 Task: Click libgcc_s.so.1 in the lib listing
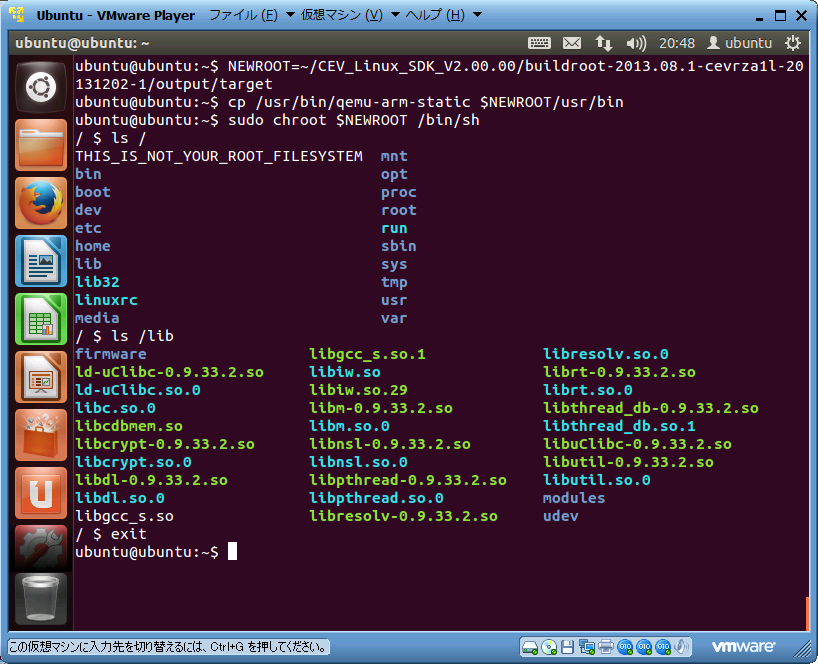pyautogui.click(x=367, y=354)
